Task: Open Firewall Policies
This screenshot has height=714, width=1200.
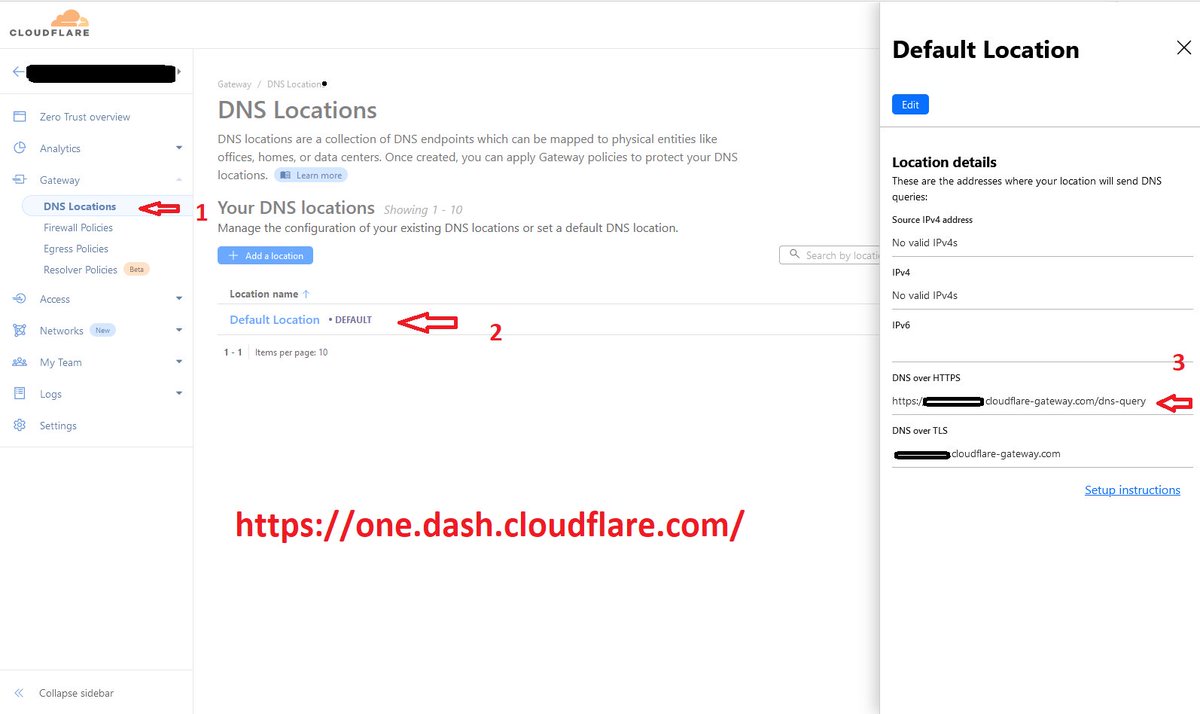Action: (x=78, y=228)
